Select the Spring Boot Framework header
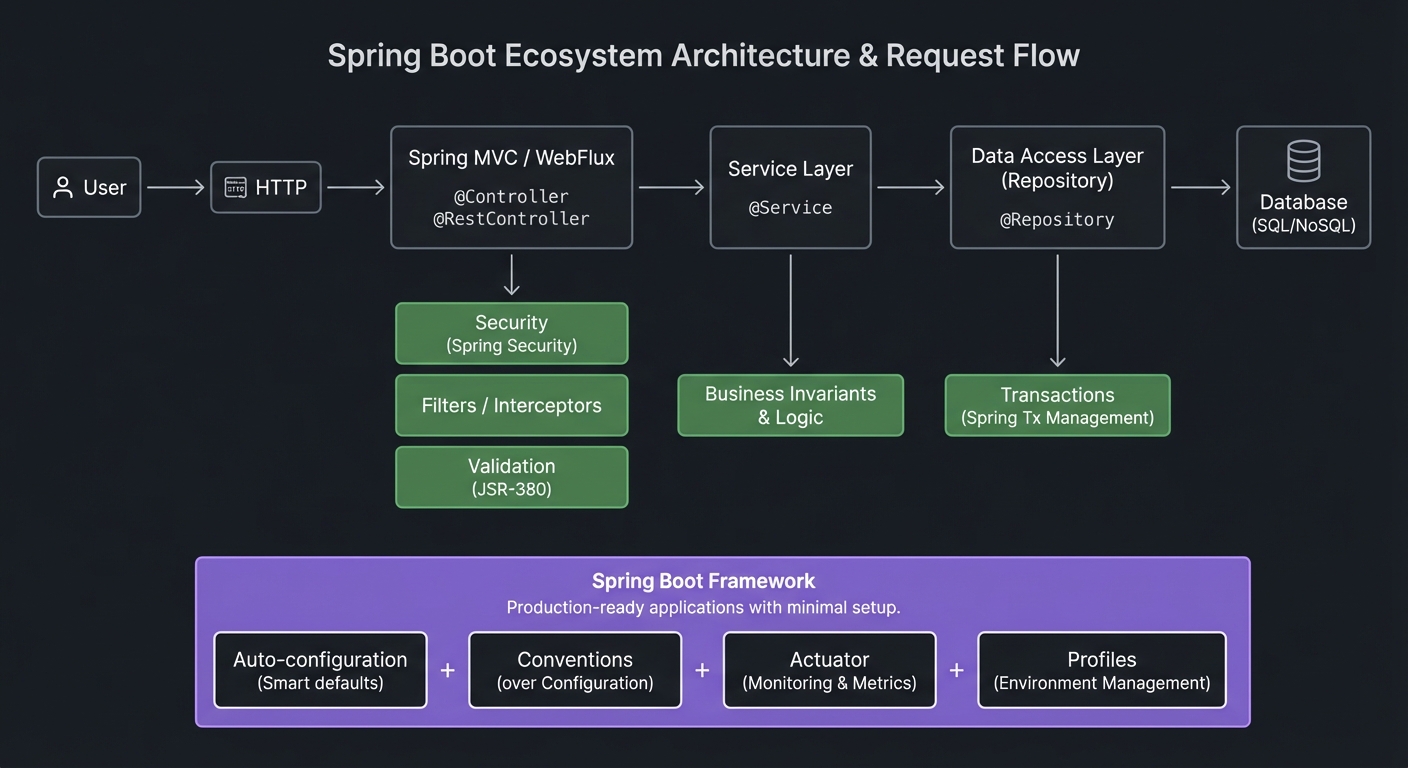The width and height of the screenshot is (1408, 768). (x=703, y=581)
